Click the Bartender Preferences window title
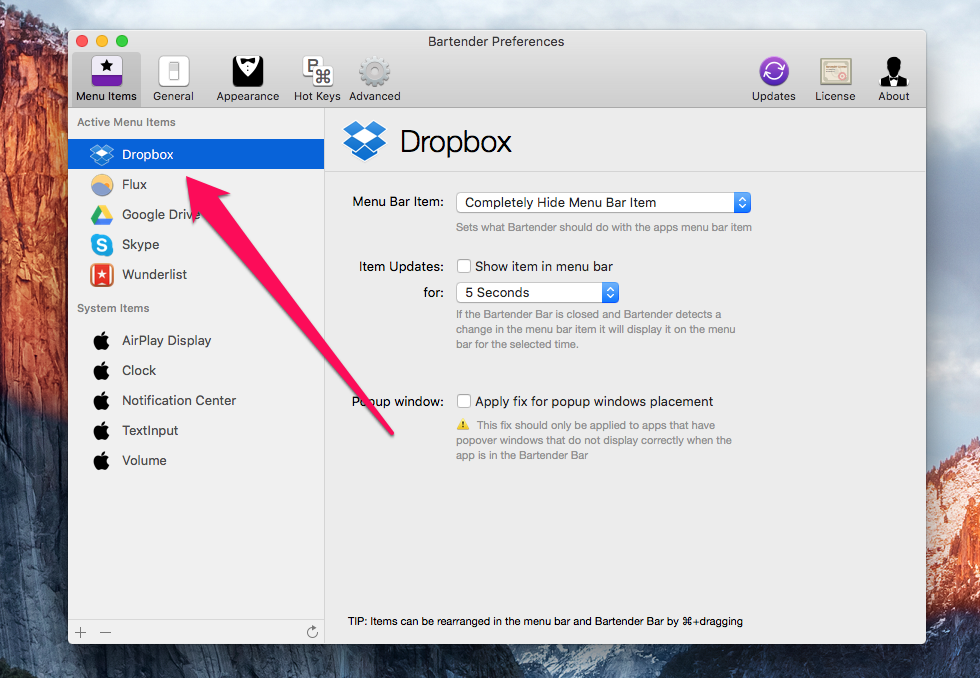This screenshot has width=980, height=678. click(x=496, y=41)
